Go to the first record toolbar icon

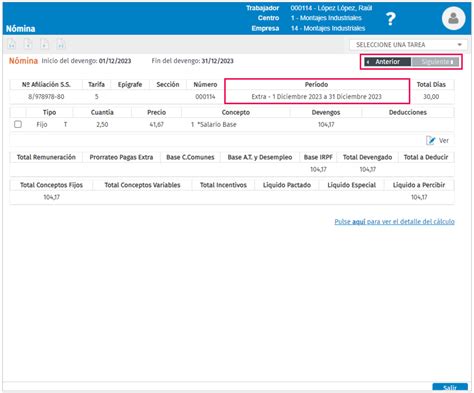click(12, 44)
